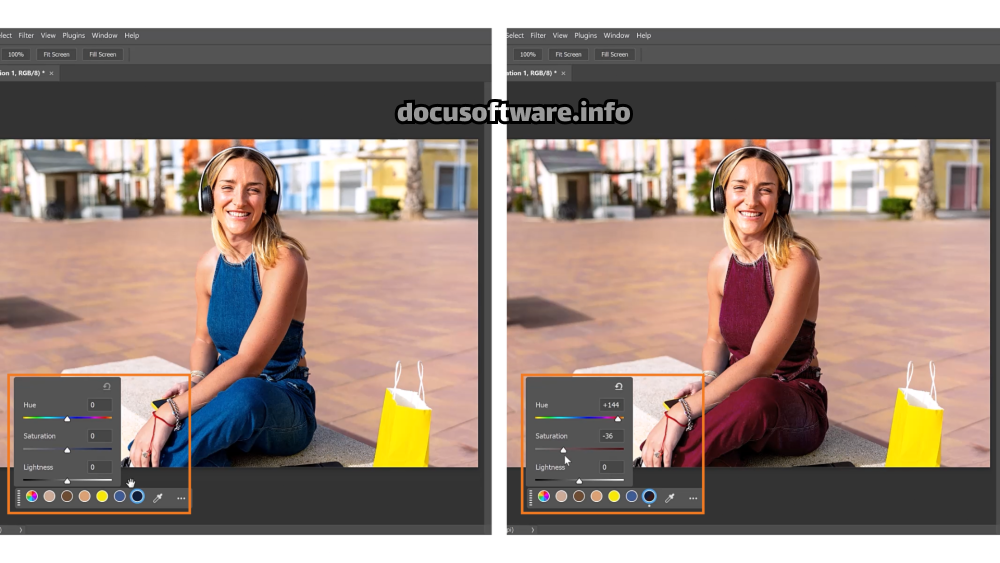Choose the rainbow color wheel in the right bar

pyautogui.click(x=544, y=496)
